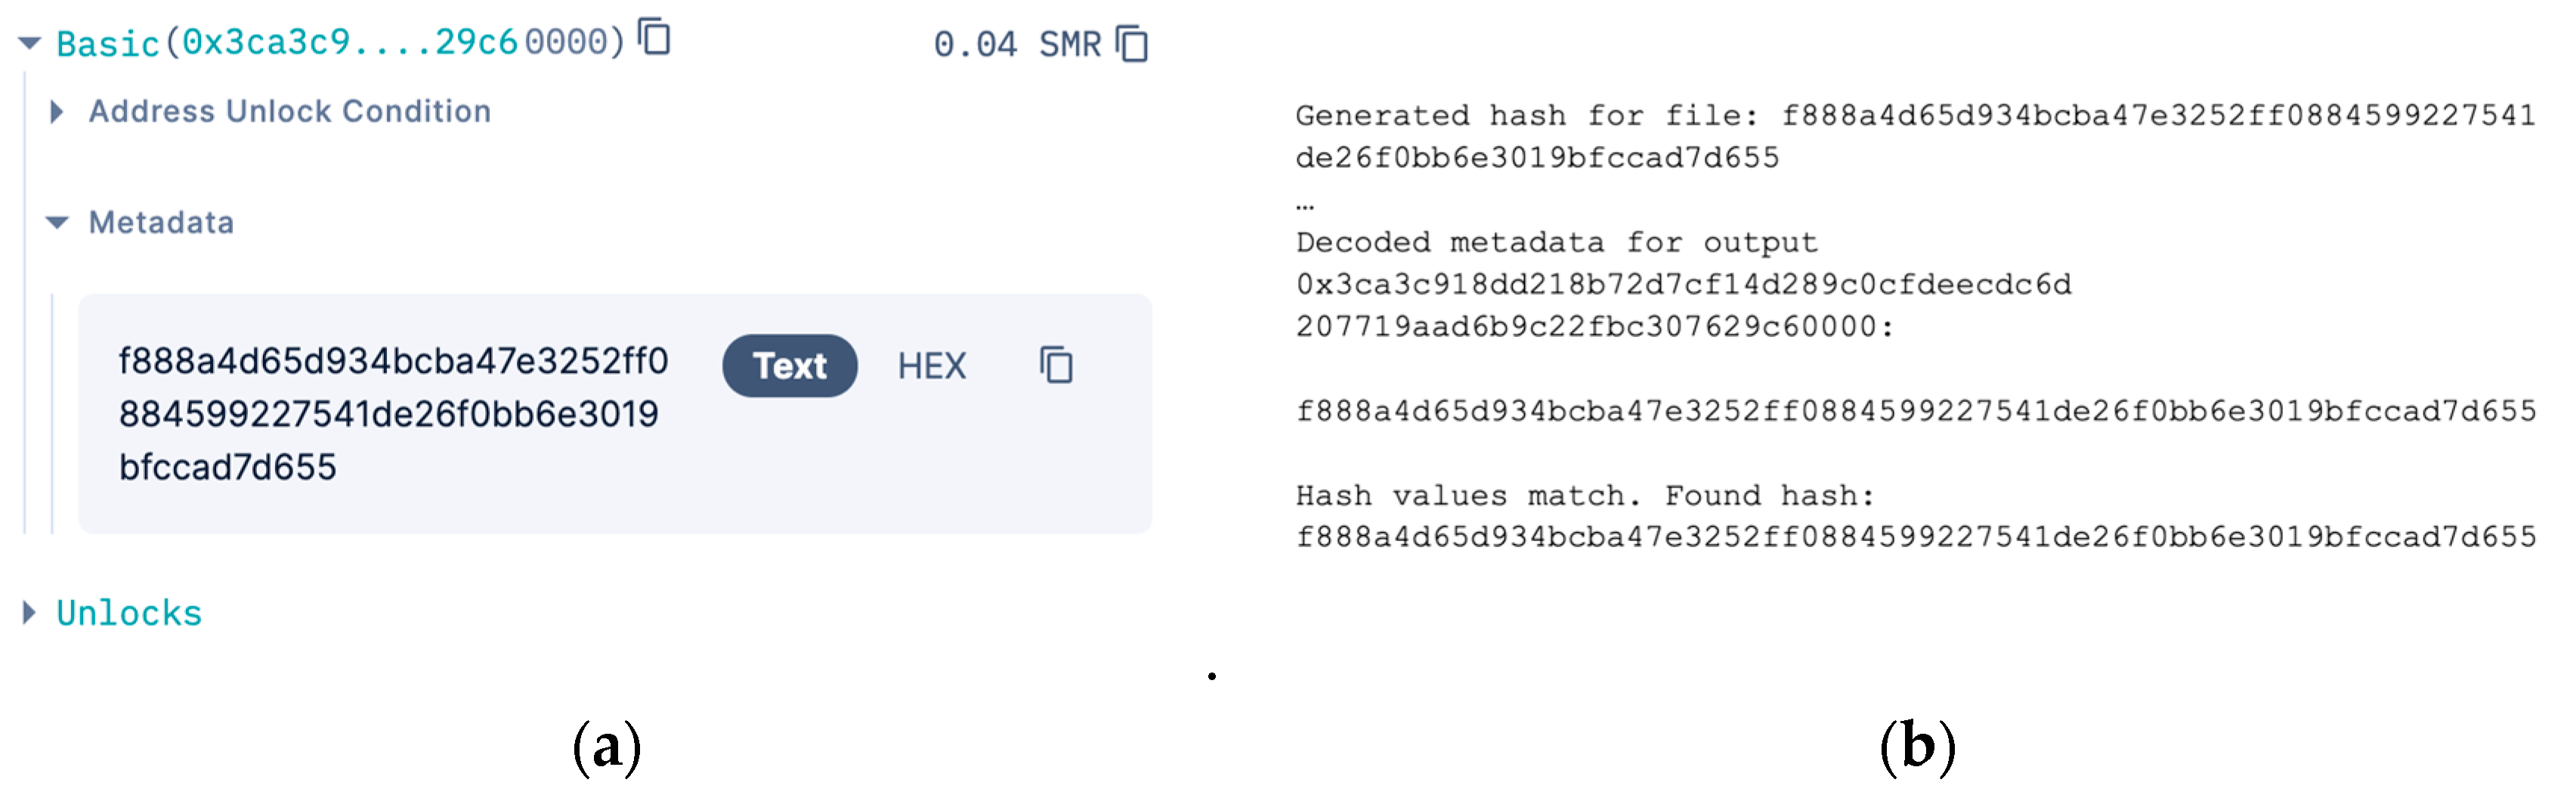Open the Basic(0x3ca3c9....29c60000) output link
The width and height of the screenshot is (2576, 798).
click(340, 43)
